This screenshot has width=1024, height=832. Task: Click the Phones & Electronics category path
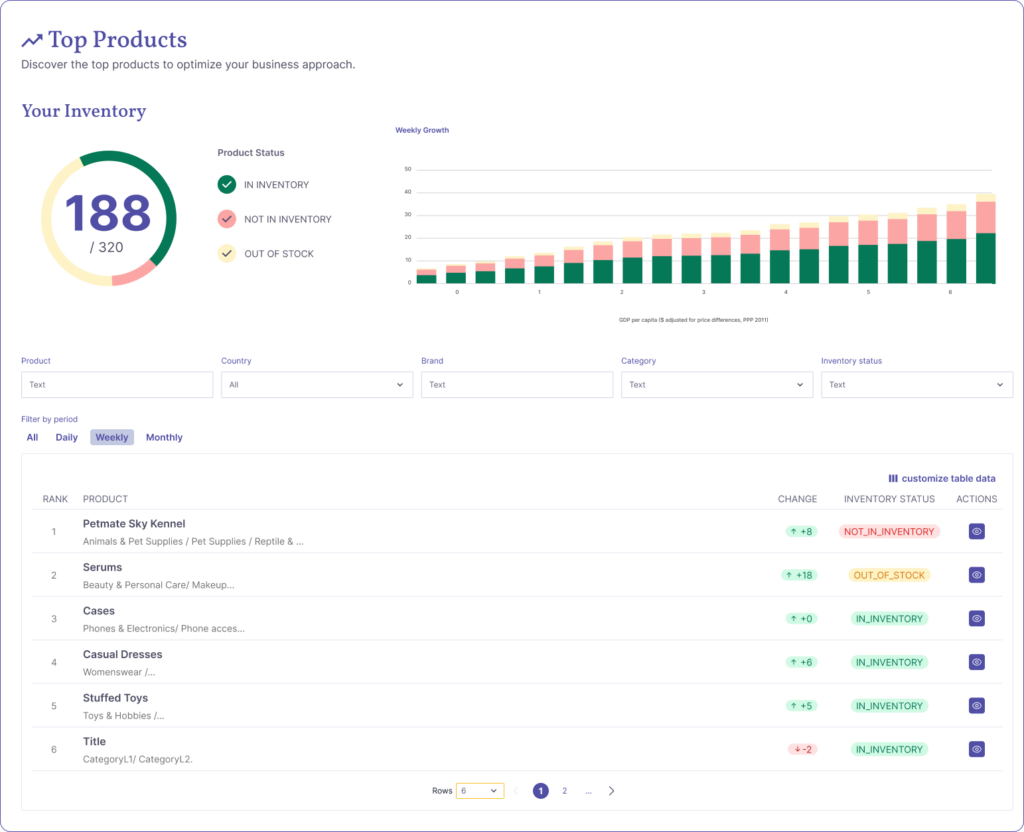click(164, 629)
